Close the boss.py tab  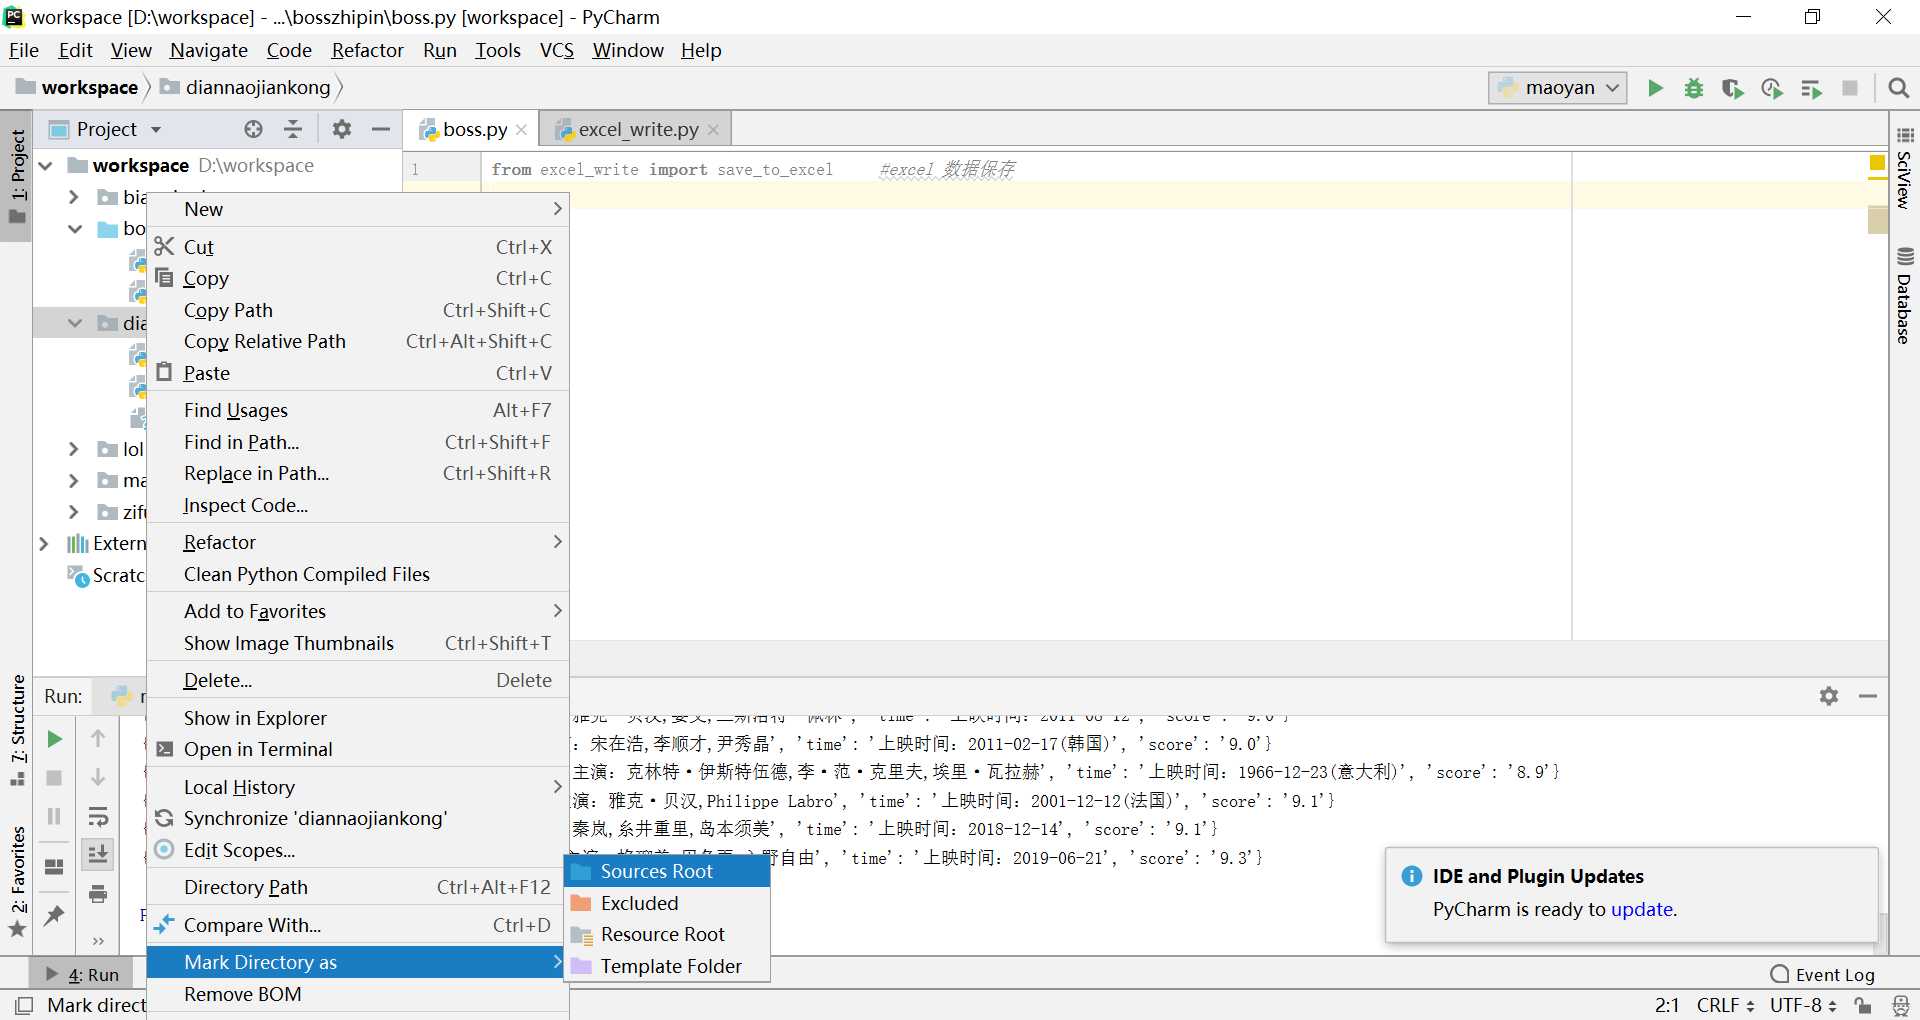click(521, 130)
